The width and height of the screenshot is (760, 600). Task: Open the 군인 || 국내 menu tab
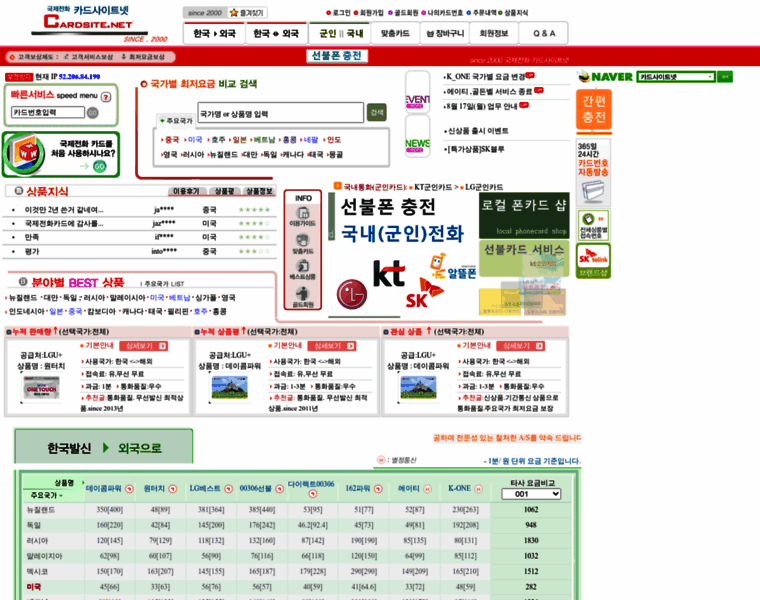tap(341, 33)
